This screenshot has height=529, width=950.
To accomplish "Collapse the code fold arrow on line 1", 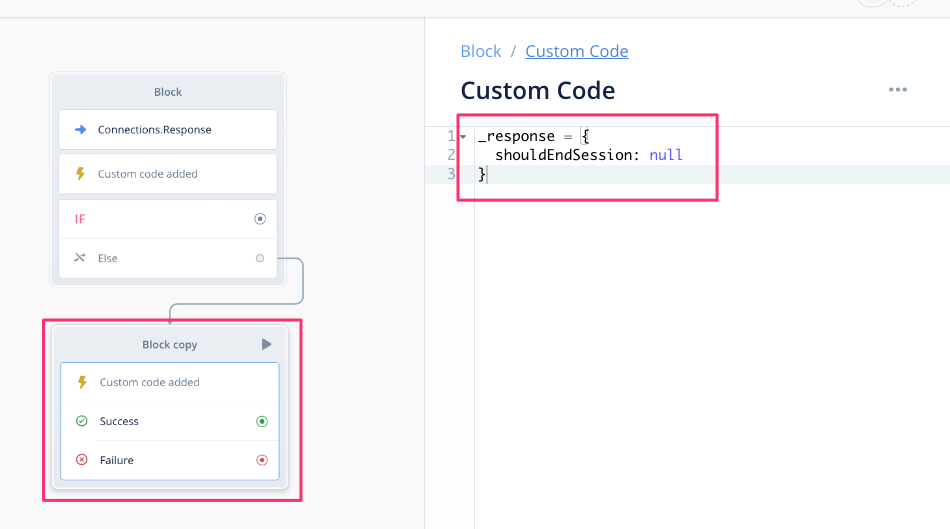I will (463, 137).
